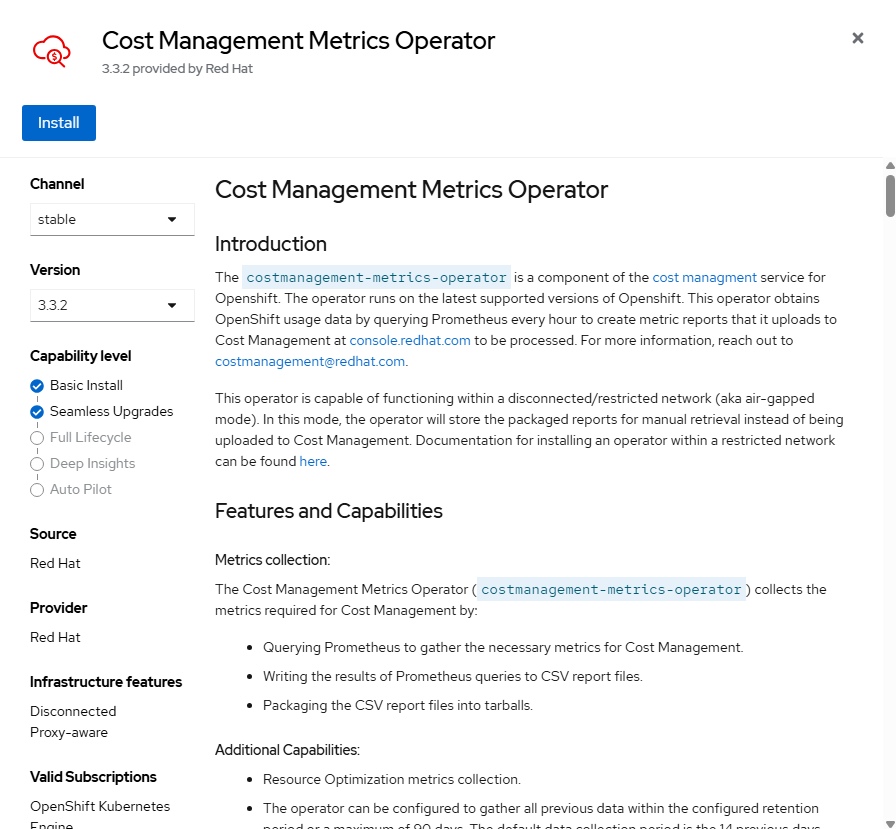Click the 'Disconnected' infrastructure feature
896x829 pixels.
click(x=73, y=711)
